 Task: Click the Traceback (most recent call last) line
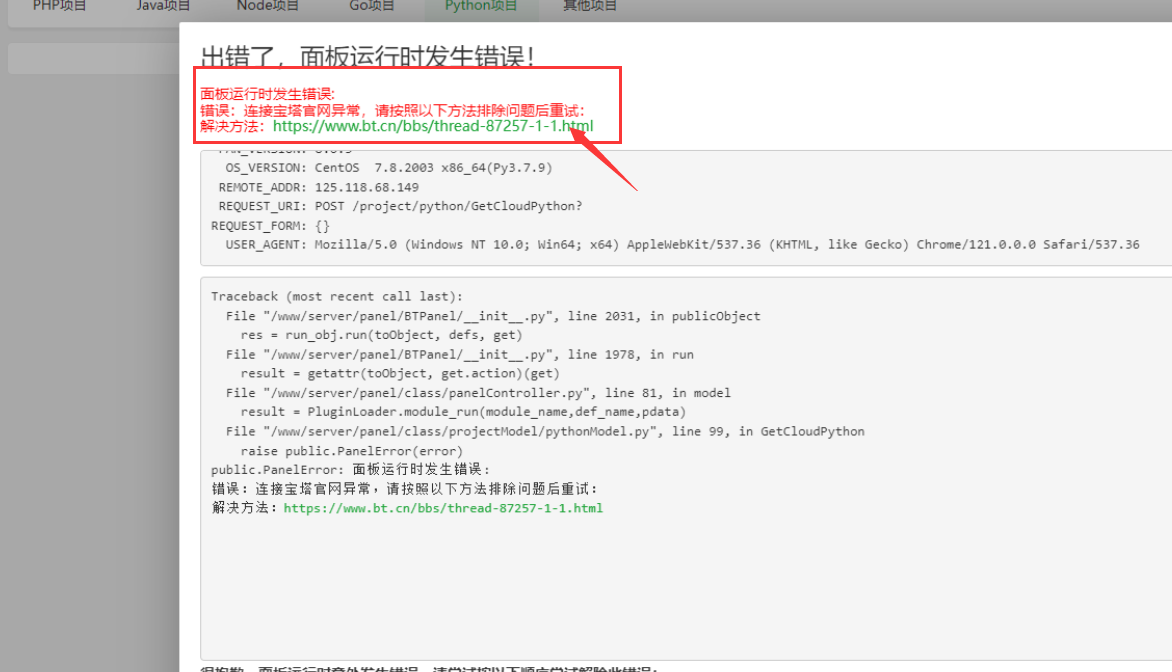click(x=337, y=297)
